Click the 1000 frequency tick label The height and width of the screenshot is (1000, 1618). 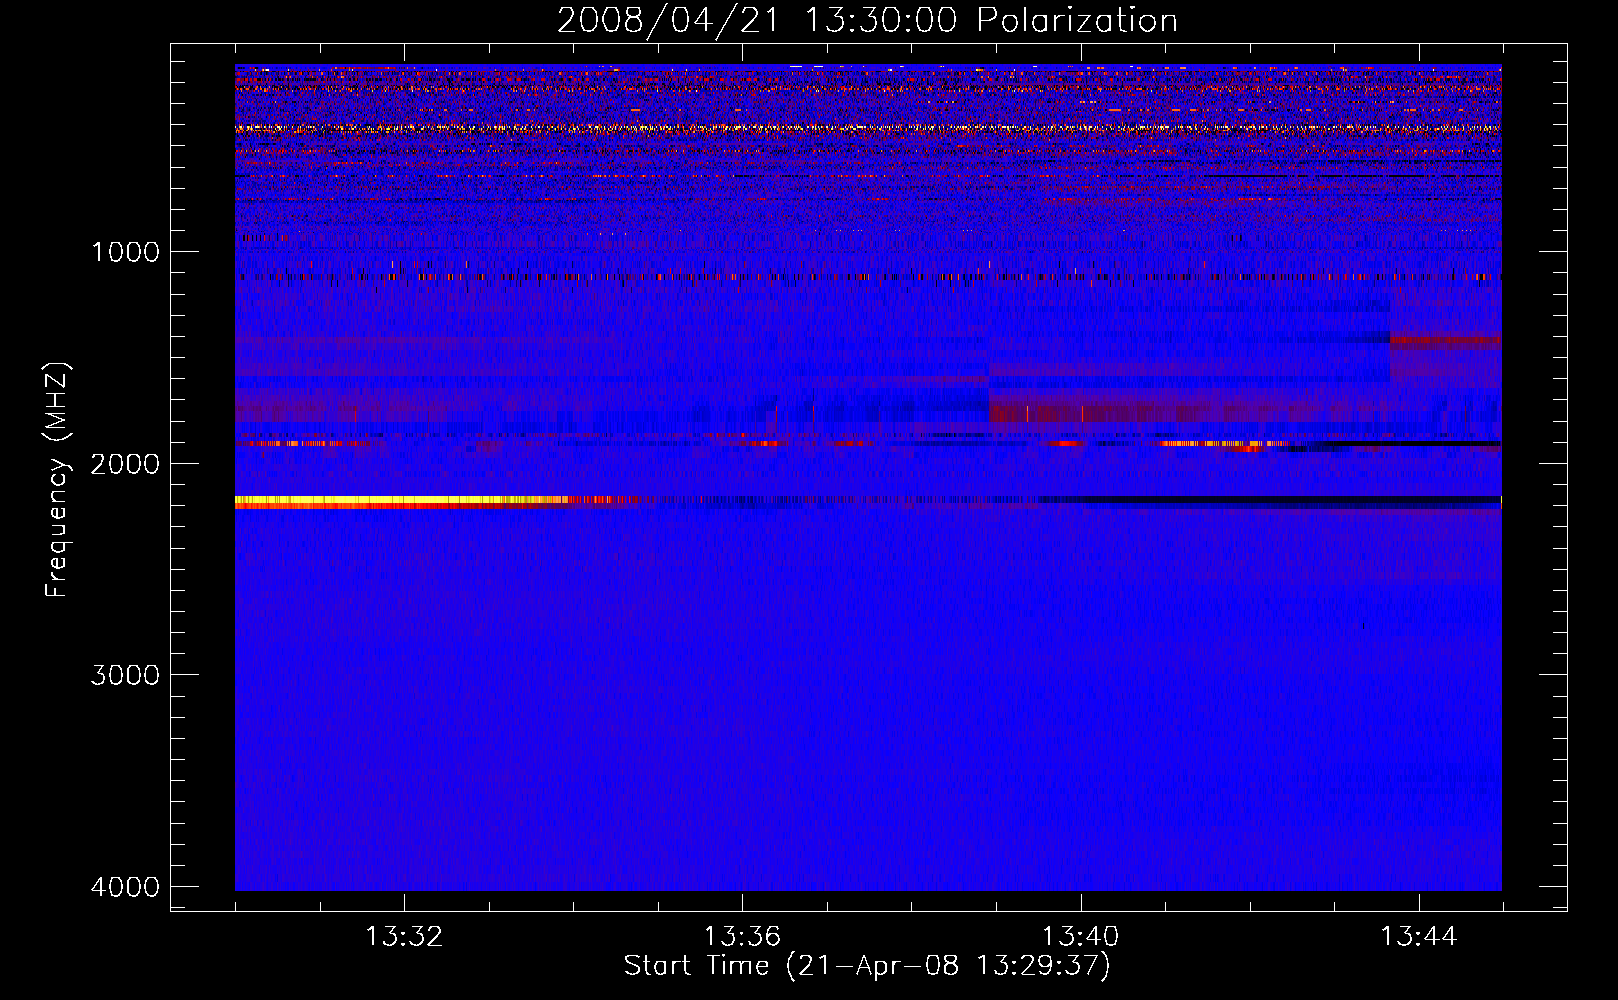click(125, 251)
